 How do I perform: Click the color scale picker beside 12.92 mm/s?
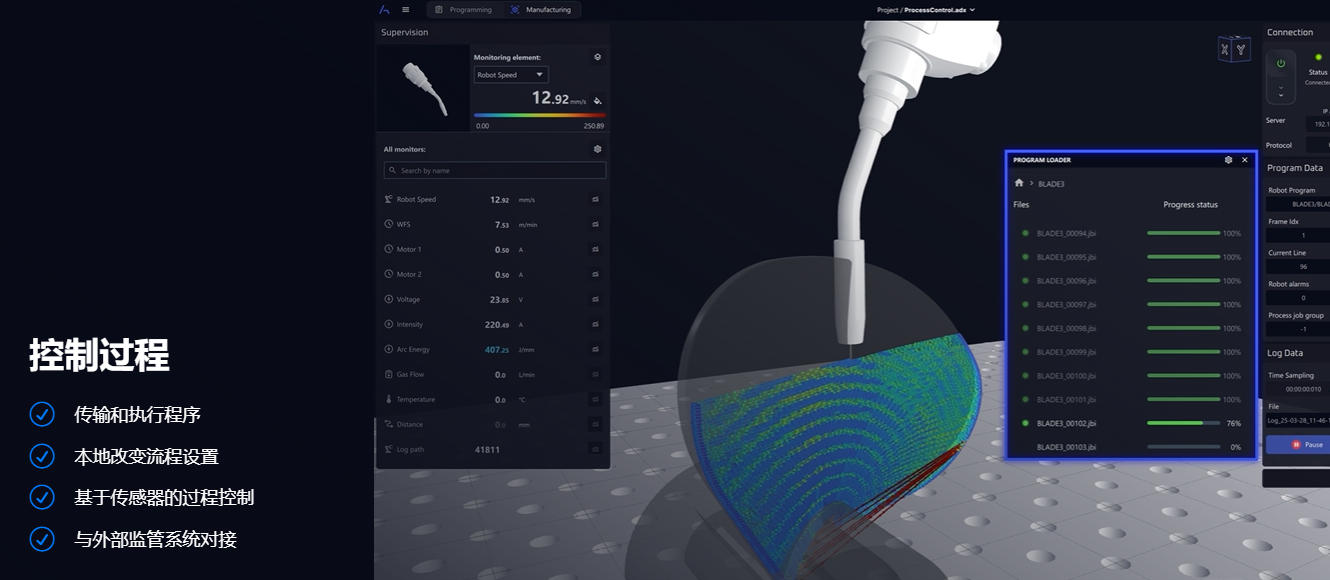(x=596, y=100)
